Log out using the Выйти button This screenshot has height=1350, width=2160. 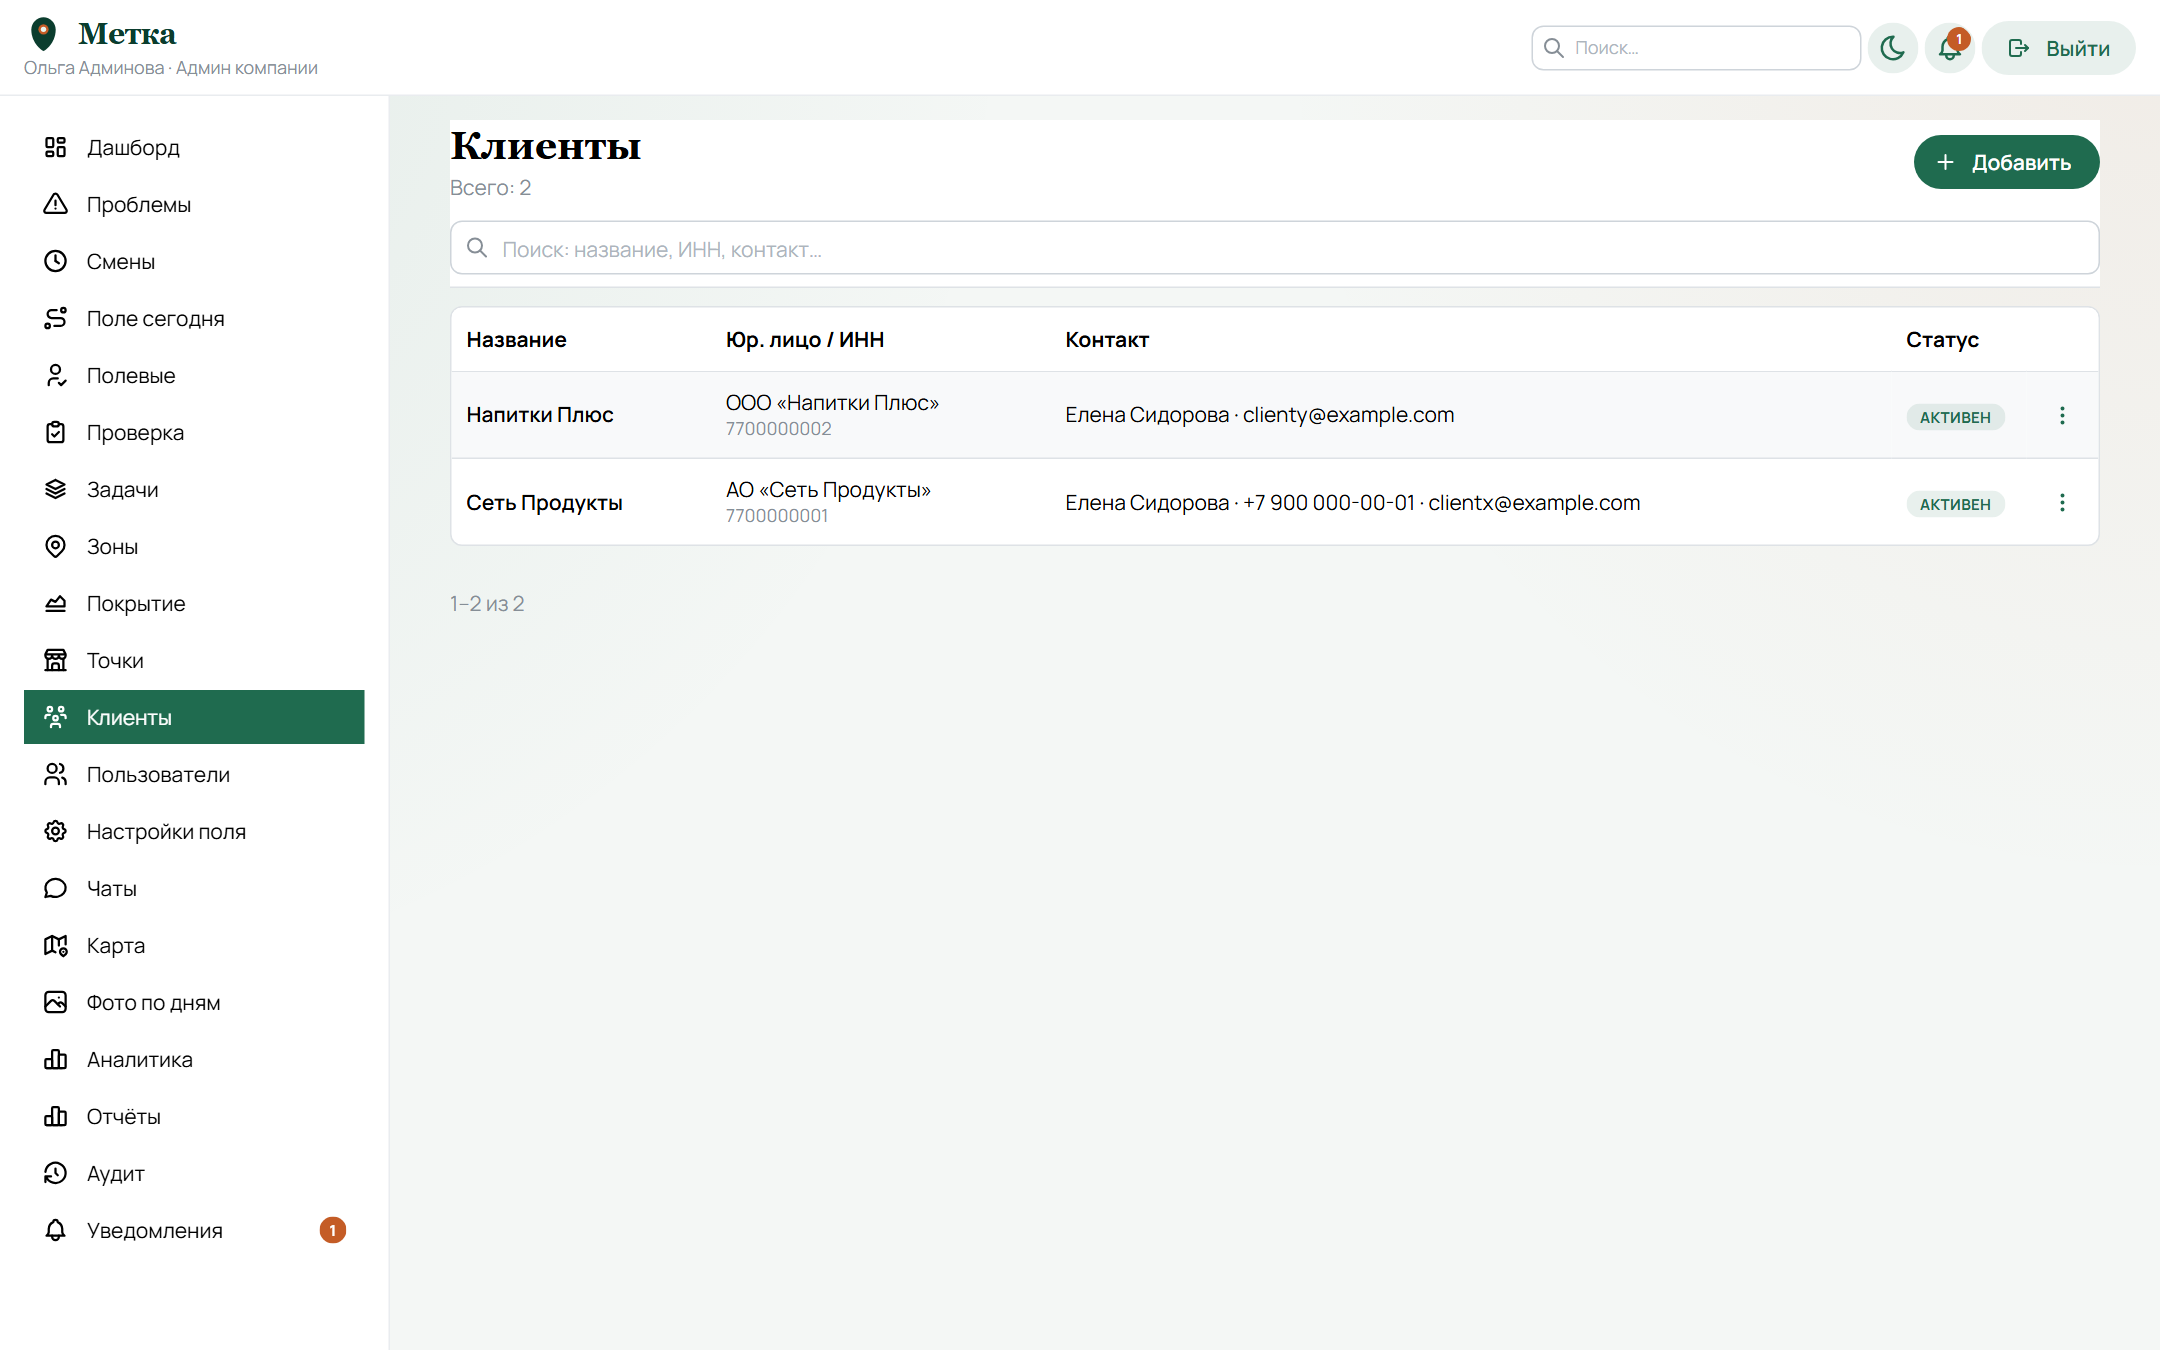(2059, 48)
